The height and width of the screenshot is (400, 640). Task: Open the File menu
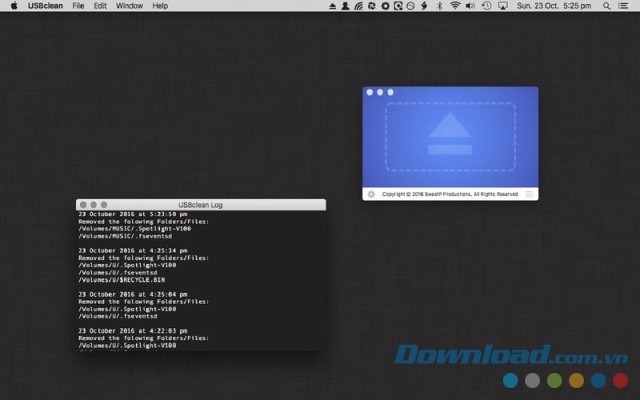(x=78, y=6)
